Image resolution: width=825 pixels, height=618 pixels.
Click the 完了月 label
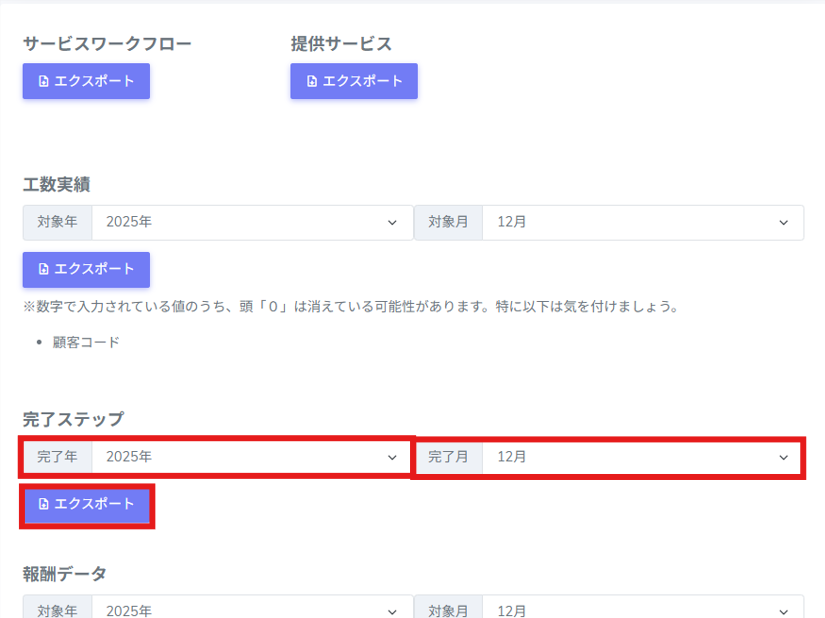(x=448, y=457)
